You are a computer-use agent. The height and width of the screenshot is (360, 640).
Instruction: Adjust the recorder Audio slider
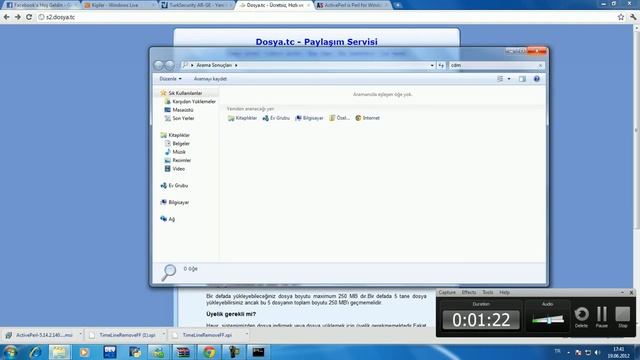548,320
